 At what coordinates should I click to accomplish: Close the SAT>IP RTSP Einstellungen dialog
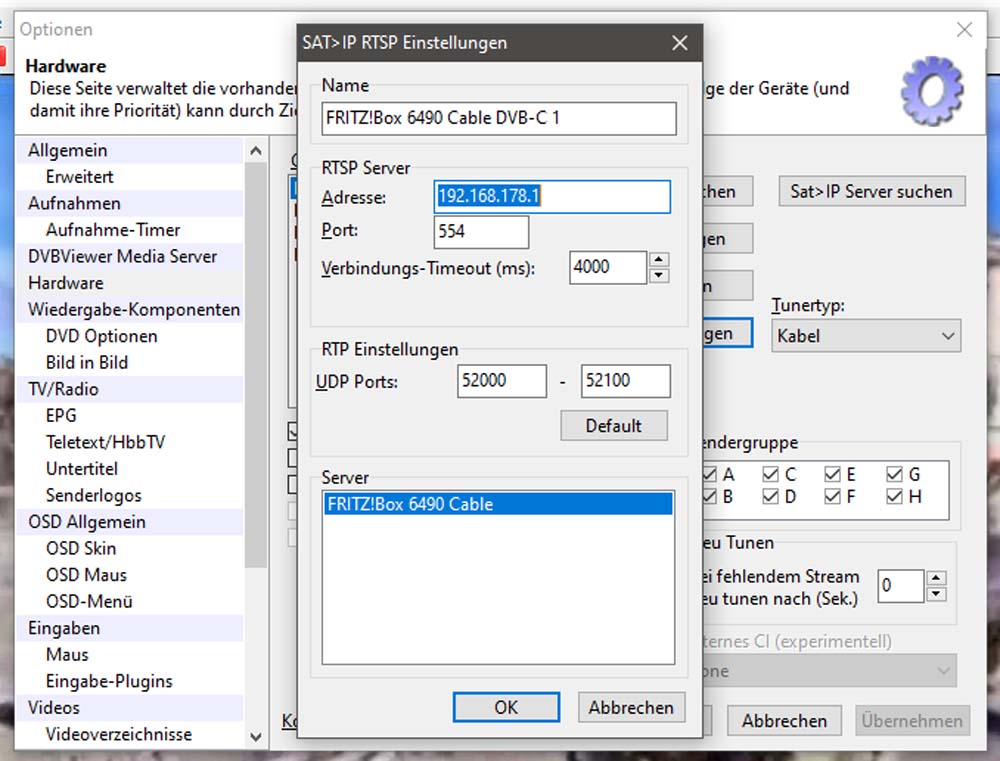[x=679, y=43]
